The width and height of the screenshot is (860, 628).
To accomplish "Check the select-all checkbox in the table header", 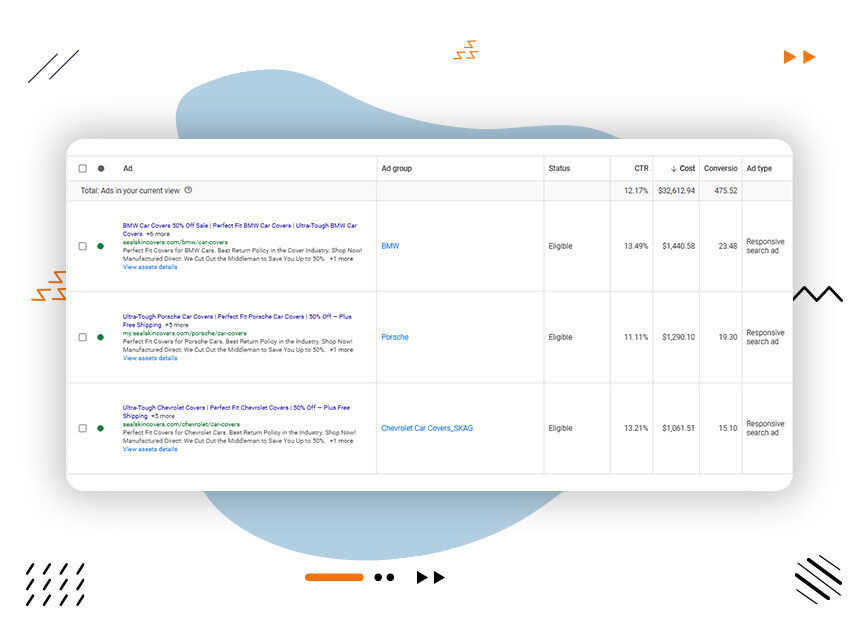I will (x=82, y=168).
